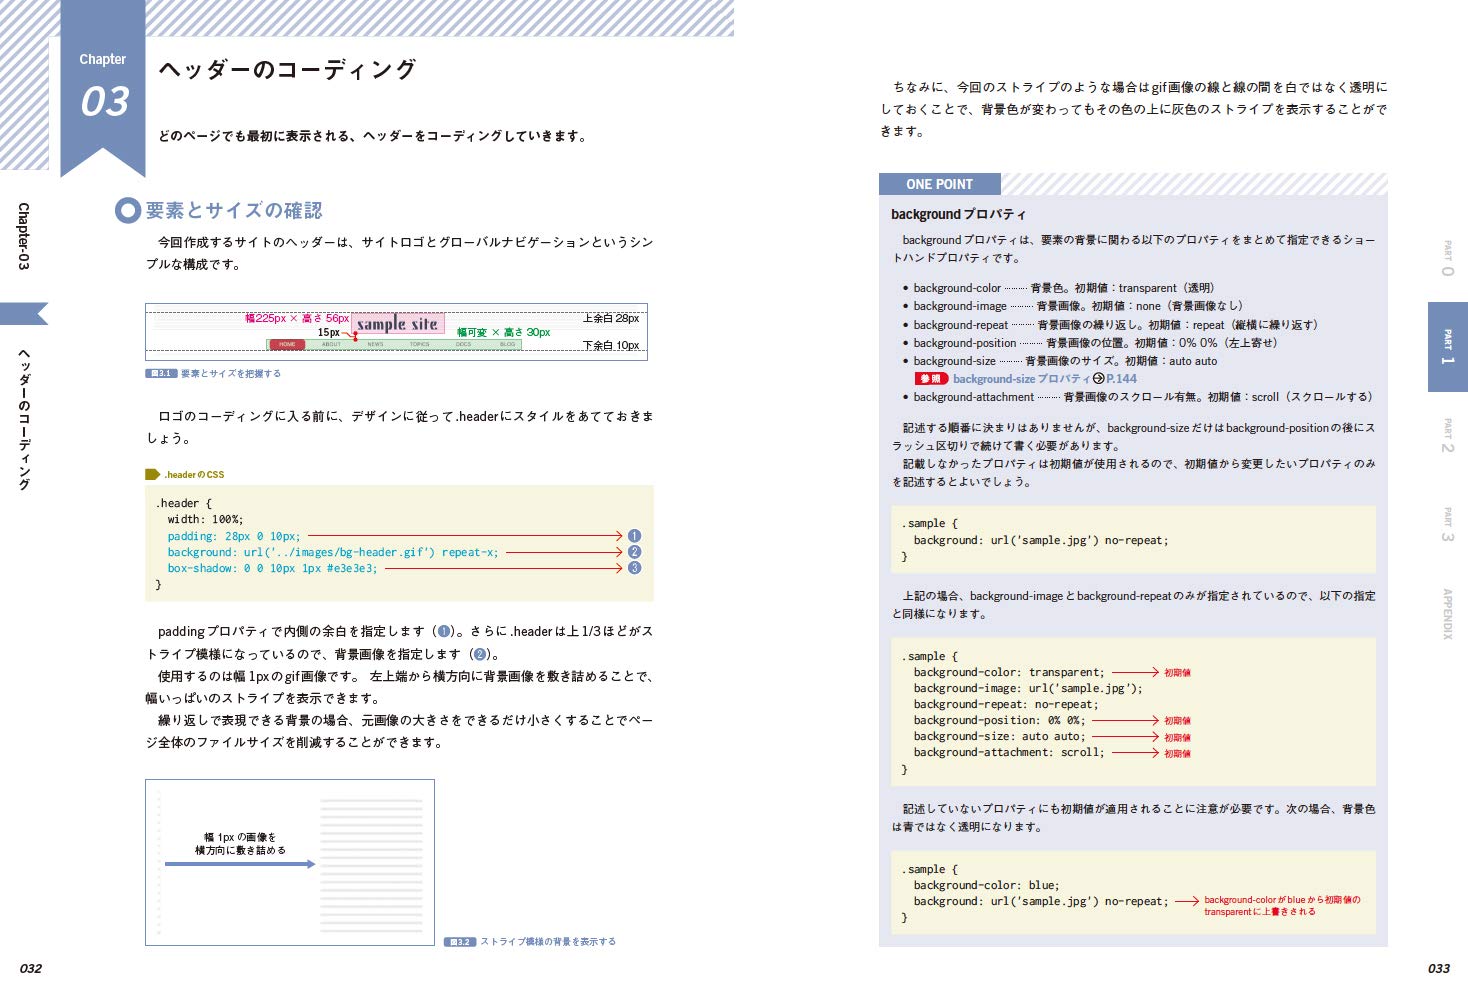The image size is (1468, 1000).
Task: Click the caption 要素とサイズを把握する
Action: pos(231,374)
